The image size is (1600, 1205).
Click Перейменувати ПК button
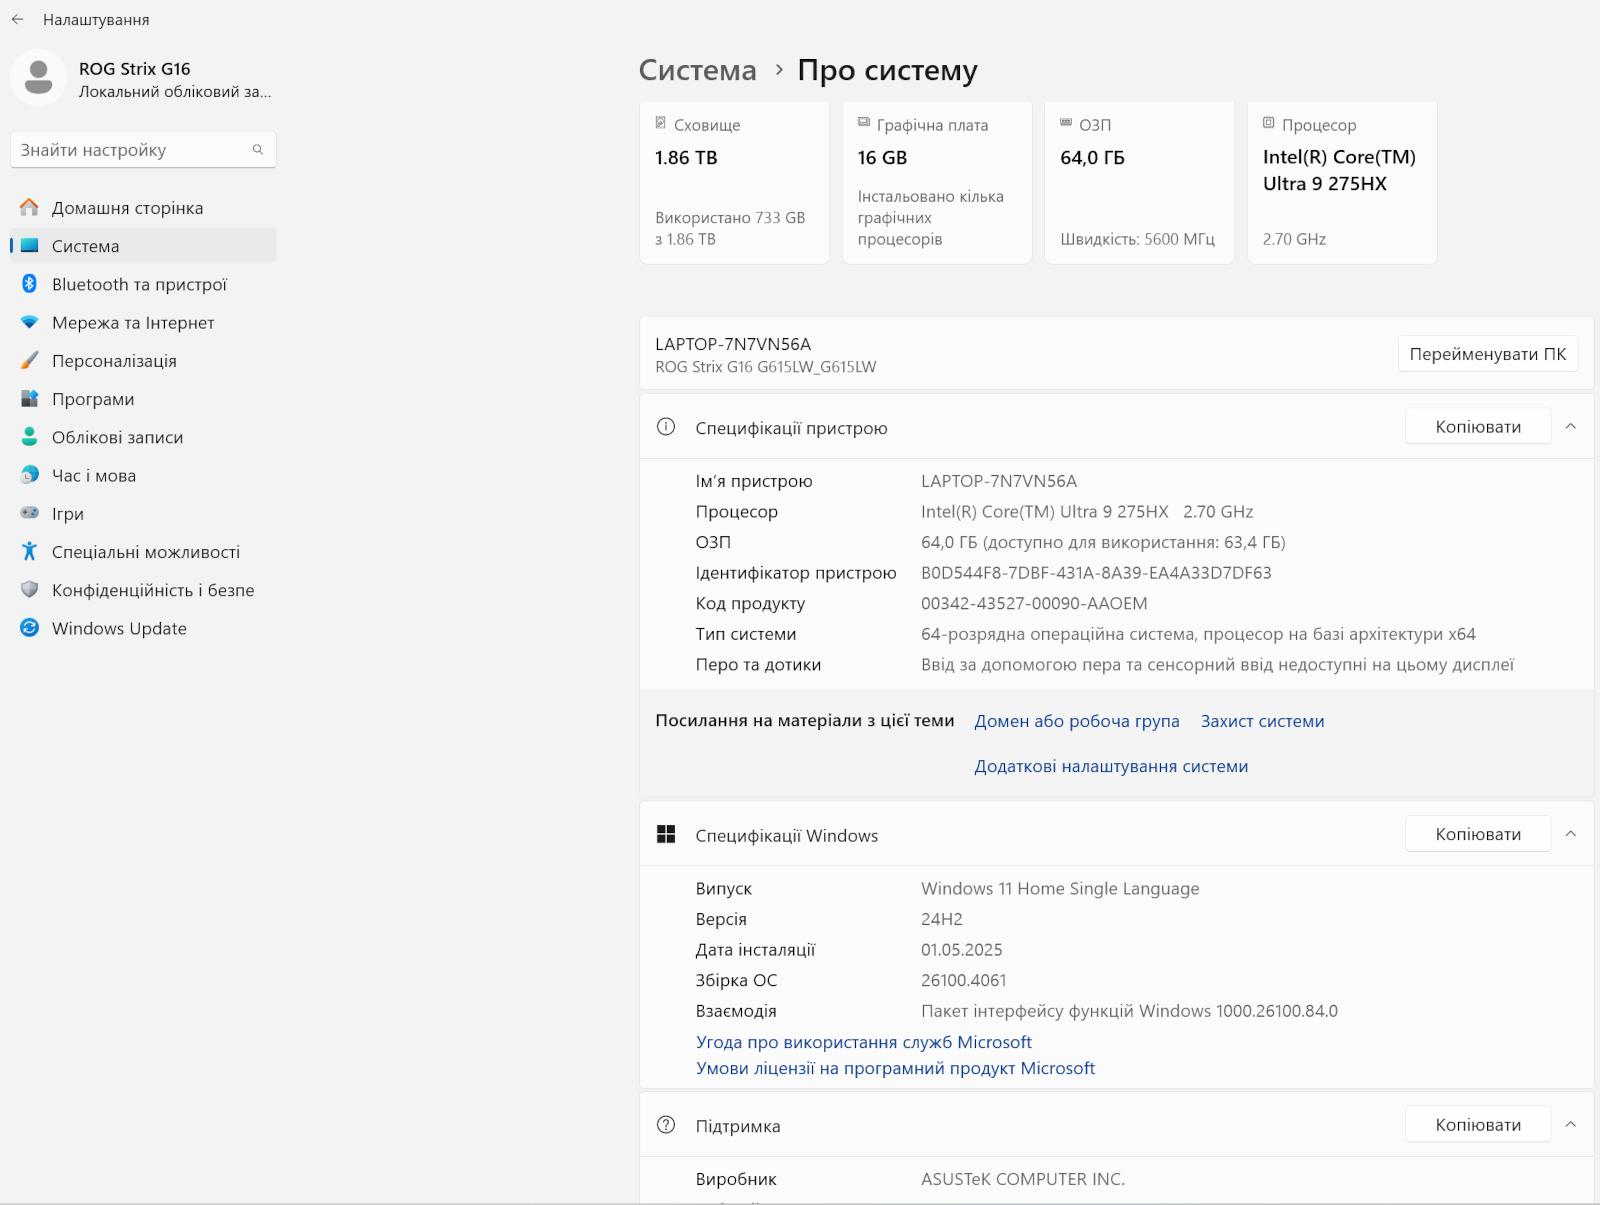tap(1487, 354)
